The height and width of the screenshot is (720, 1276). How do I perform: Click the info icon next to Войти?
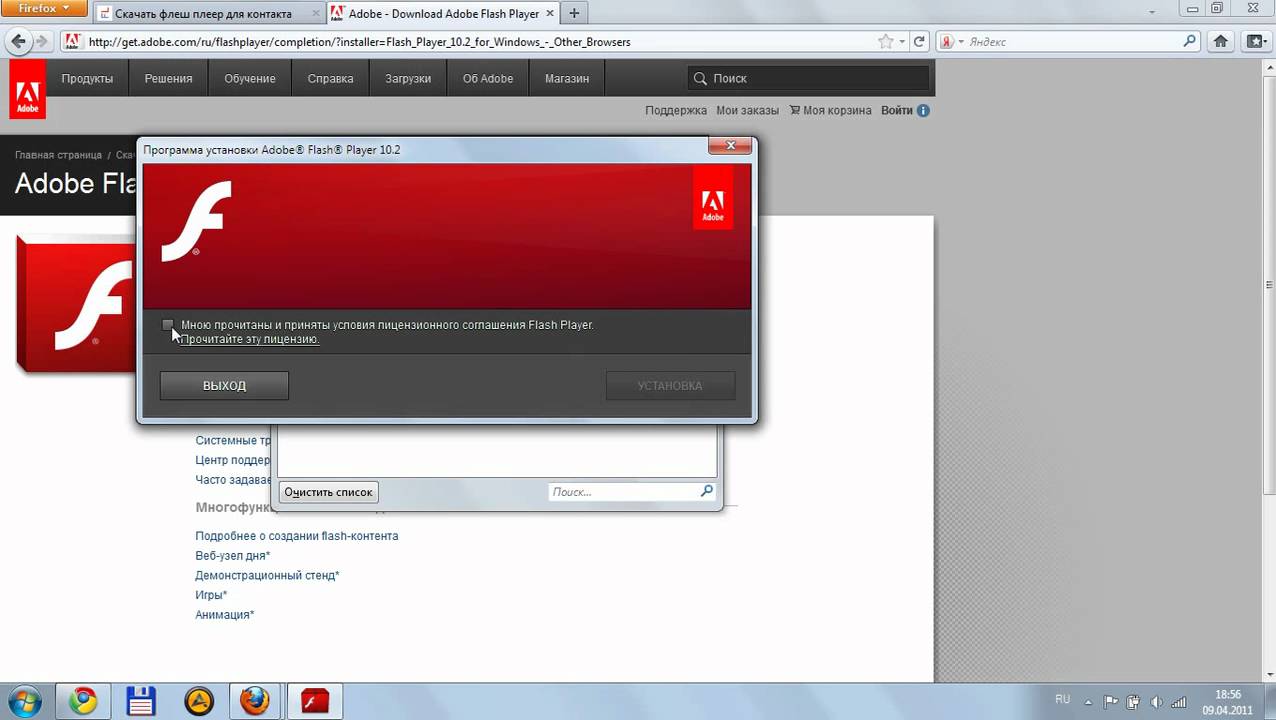point(923,110)
